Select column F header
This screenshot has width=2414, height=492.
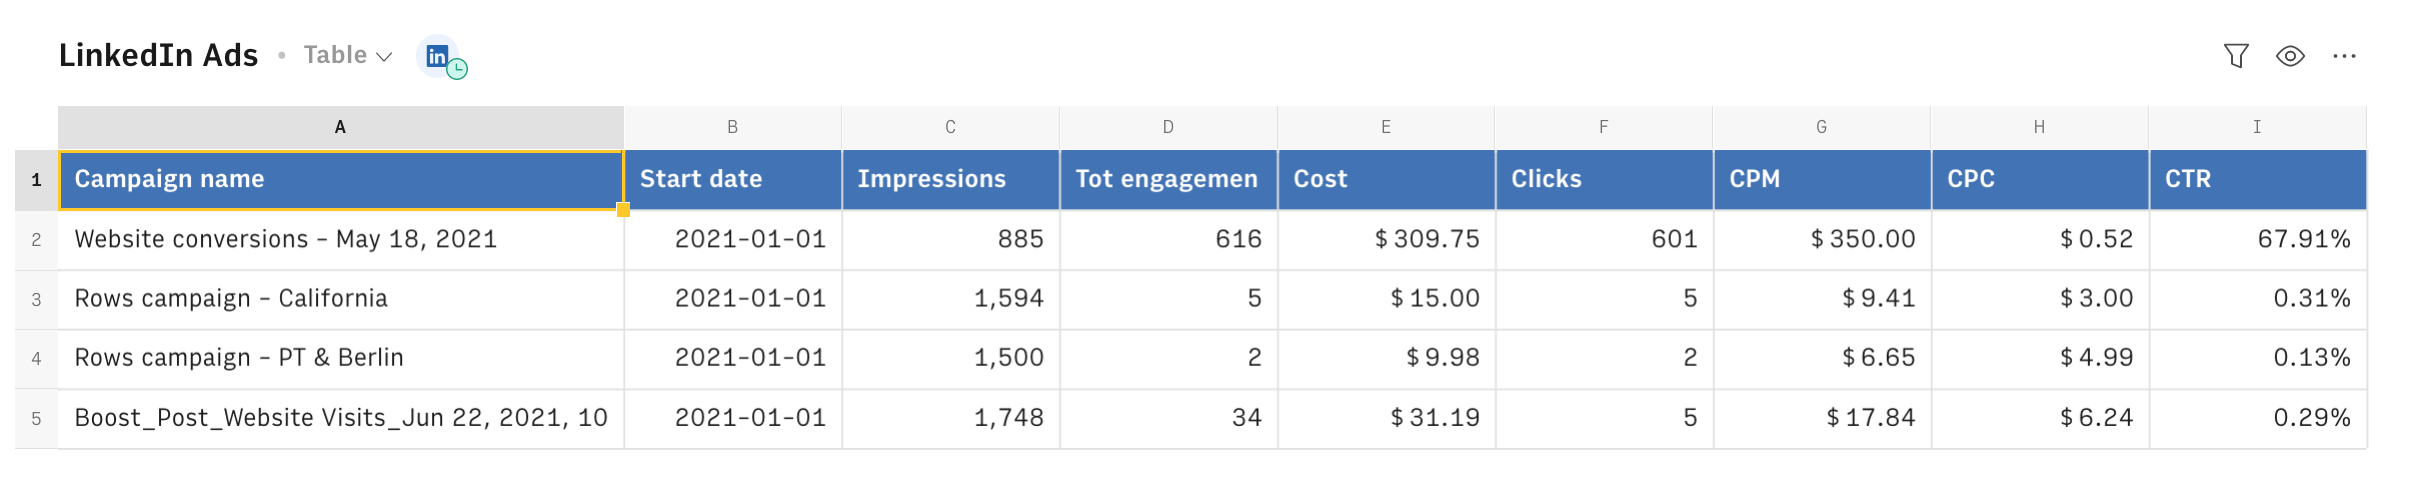pos(1604,127)
